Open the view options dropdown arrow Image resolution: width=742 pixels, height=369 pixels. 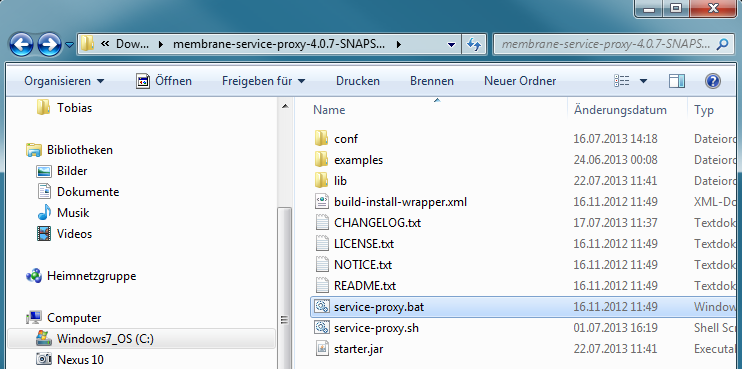(x=643, y=81)
